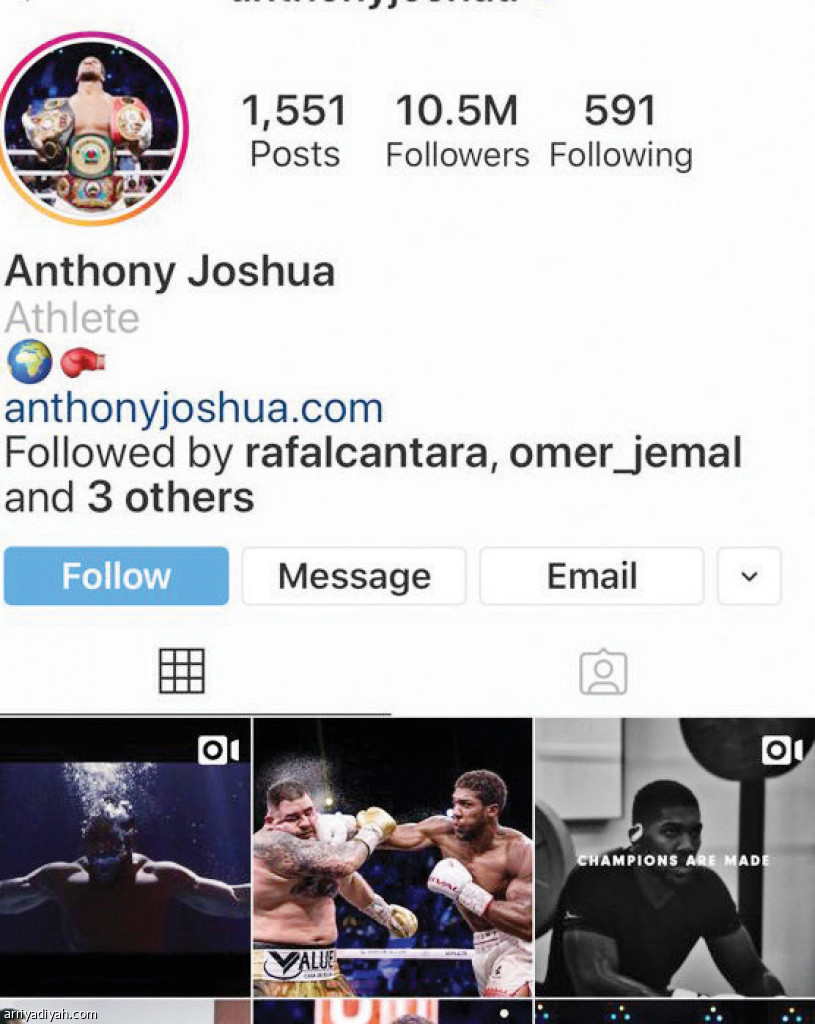
Task: Open the anthonyjoshua.com website link
Action: tap(194, 408)
